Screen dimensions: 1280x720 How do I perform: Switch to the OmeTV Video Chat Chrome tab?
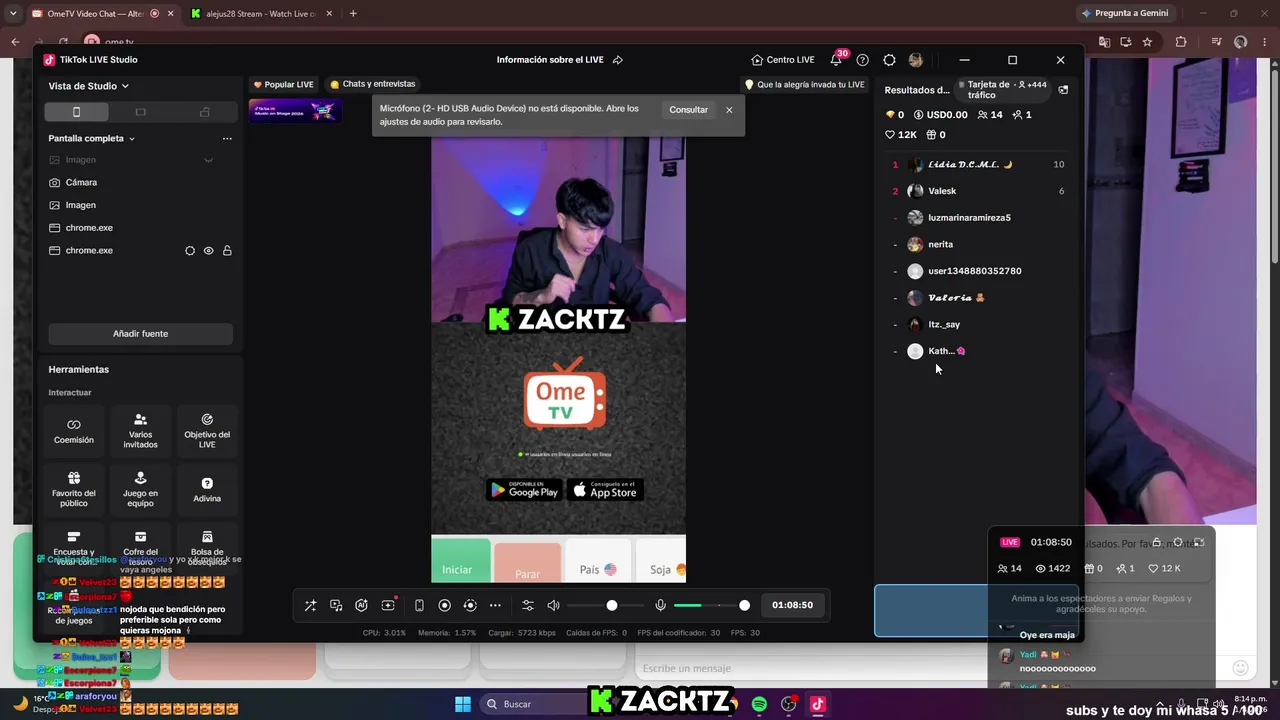coord(97,13)
